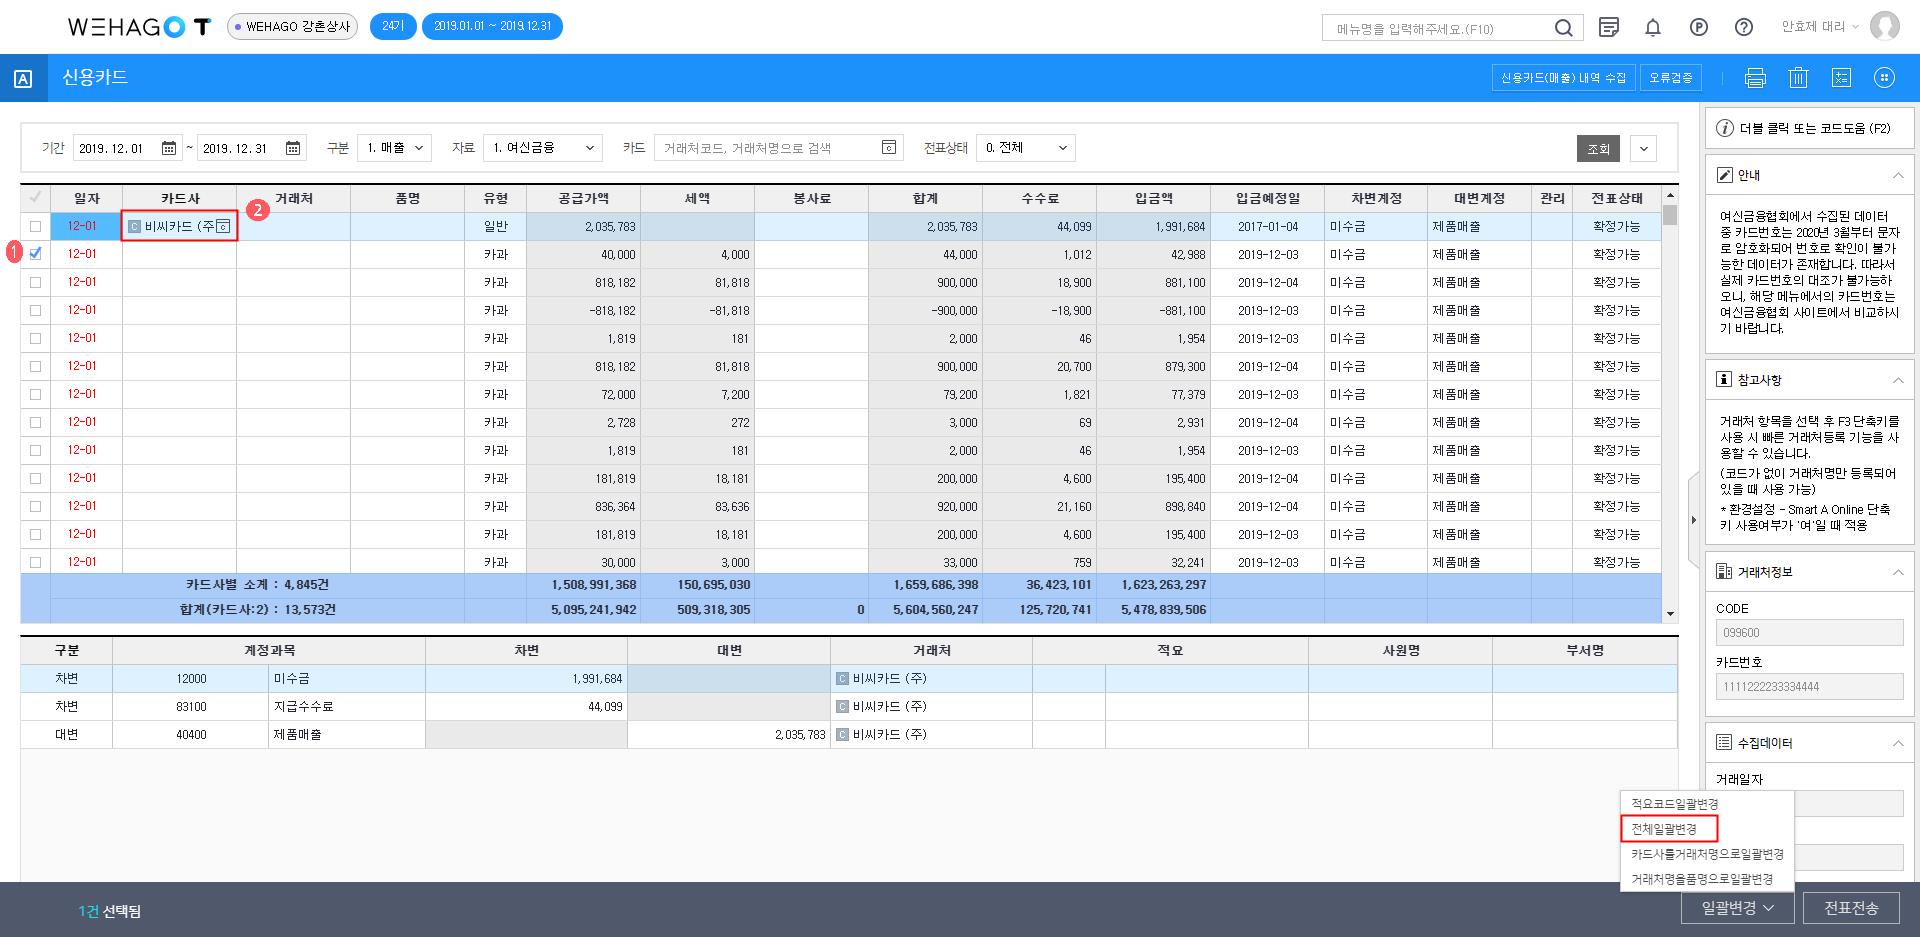Viewport: 1920px width, 937px height.
Task: Check the first row checkbox for 비씨카드
Action: 36,226
